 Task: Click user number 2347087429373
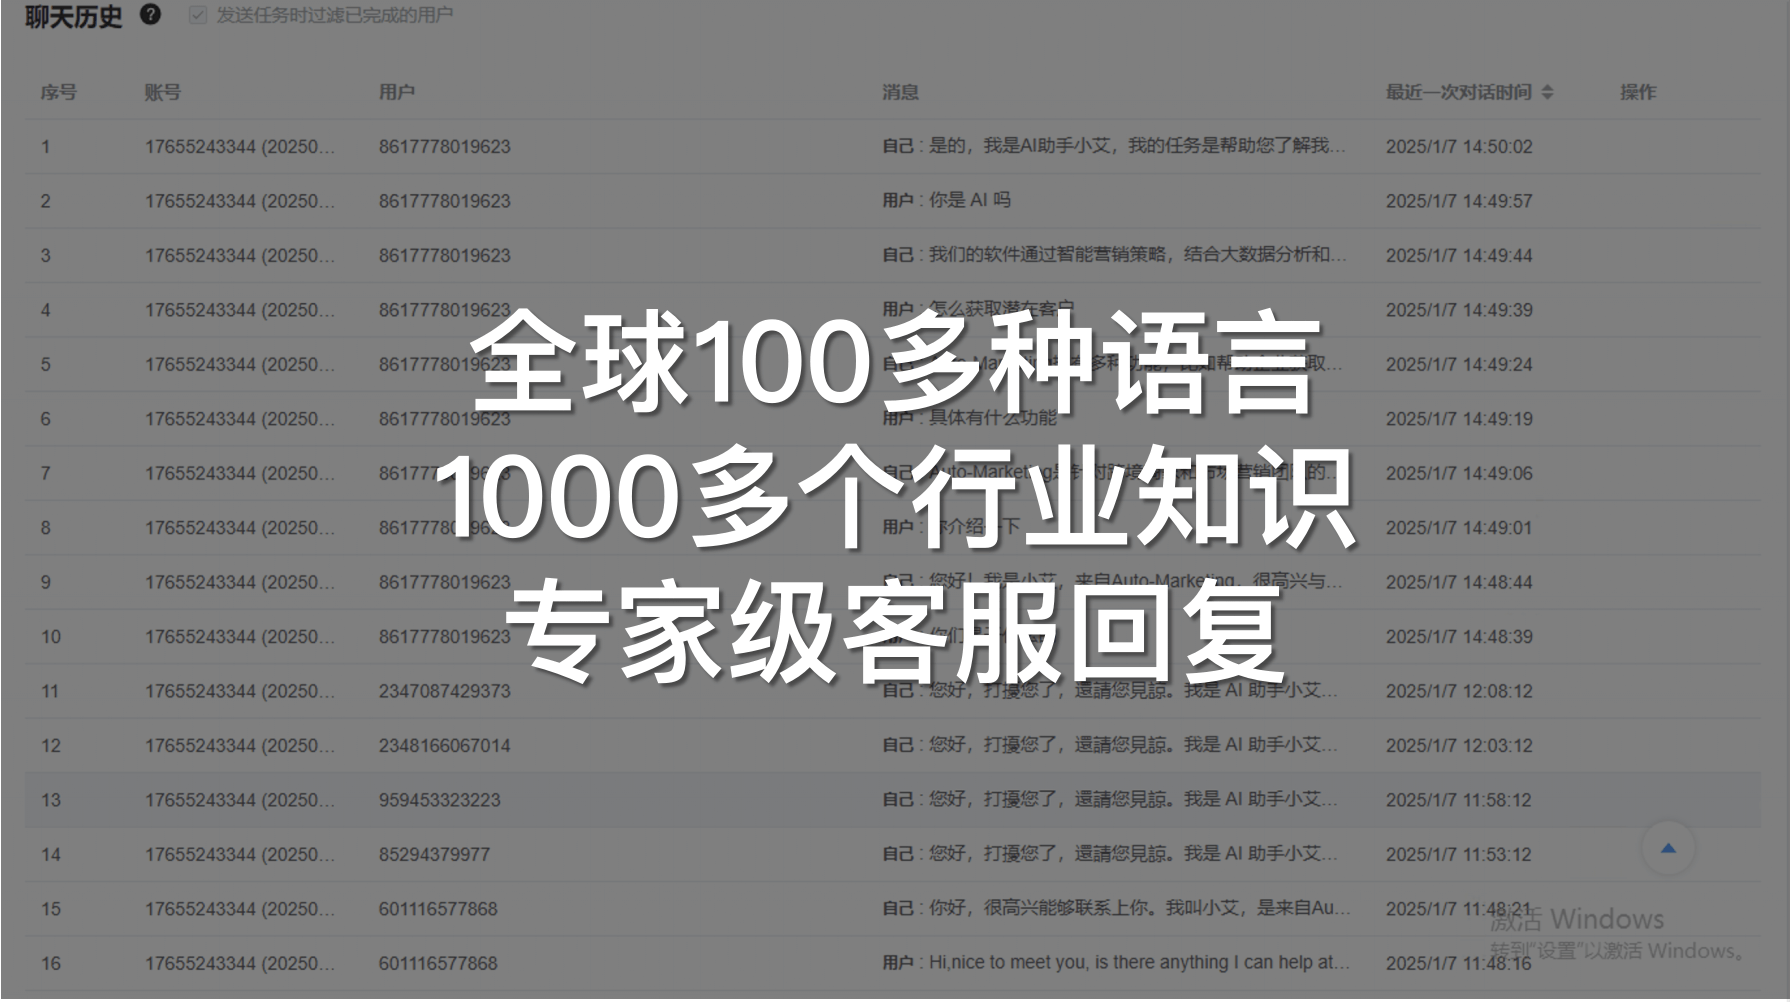[x=444, y=691]
